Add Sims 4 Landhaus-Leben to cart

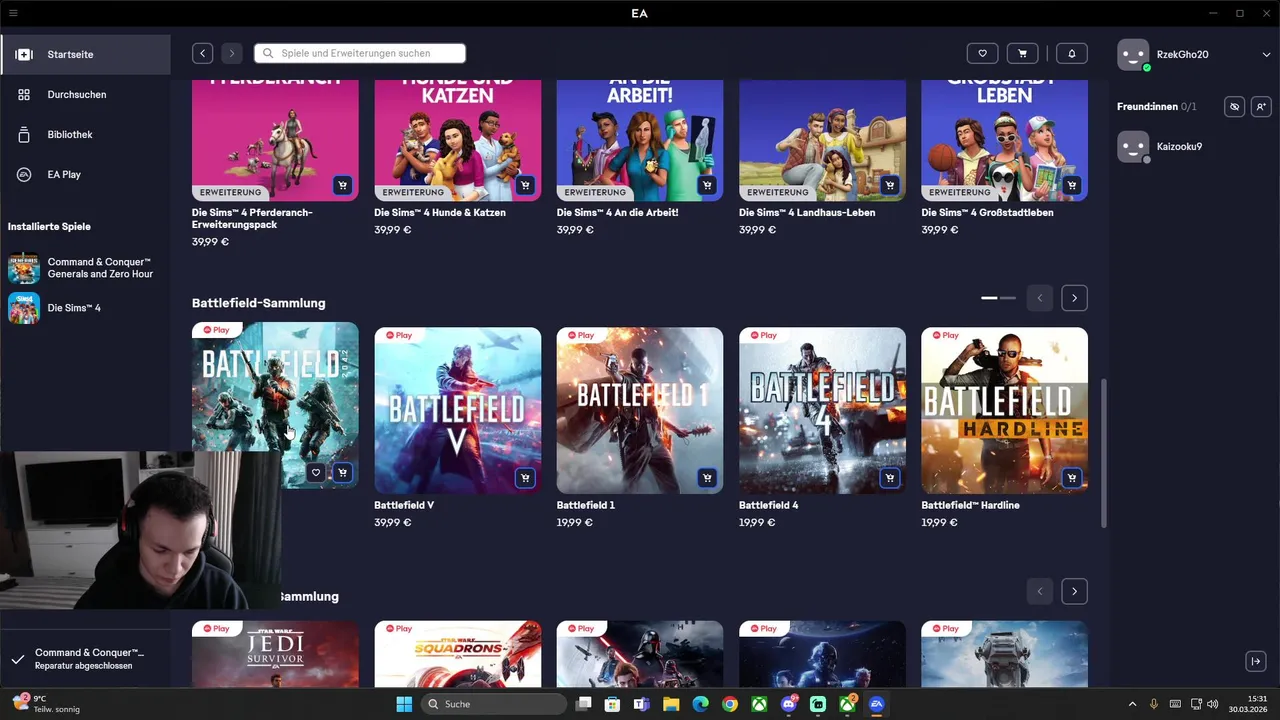pyautogui.click(x=890, y=186)
